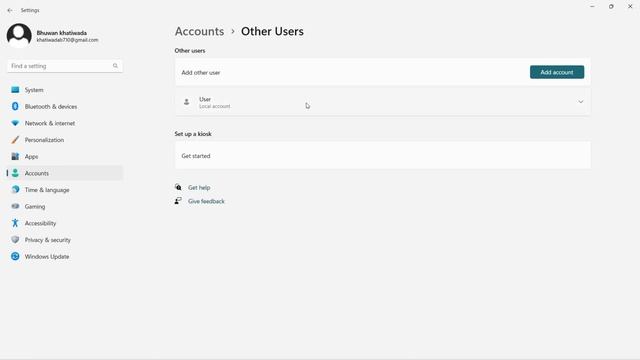Click the Get help icon
This screenshot has width=640, height=360.
(x=178, y=187)
